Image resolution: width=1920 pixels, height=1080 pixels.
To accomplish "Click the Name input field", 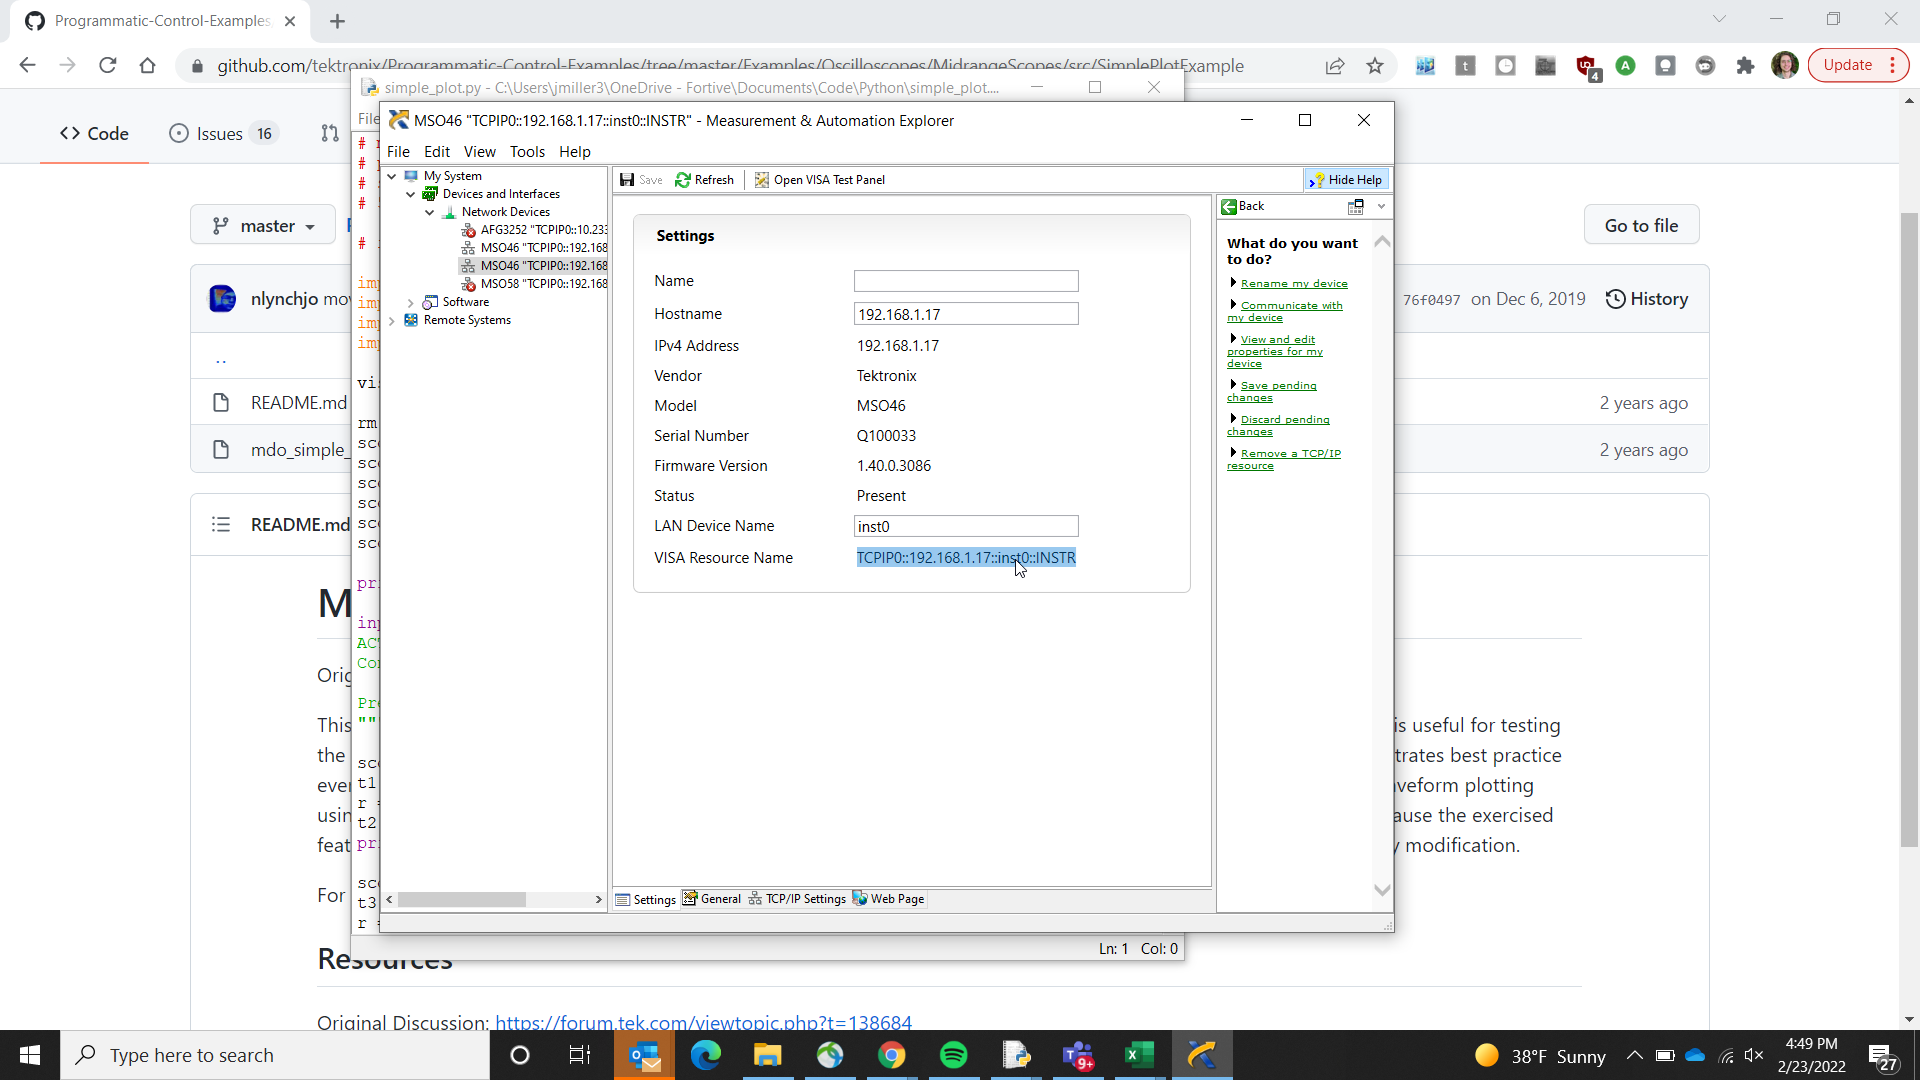I will pyautogui.click(x=965, y=281).
